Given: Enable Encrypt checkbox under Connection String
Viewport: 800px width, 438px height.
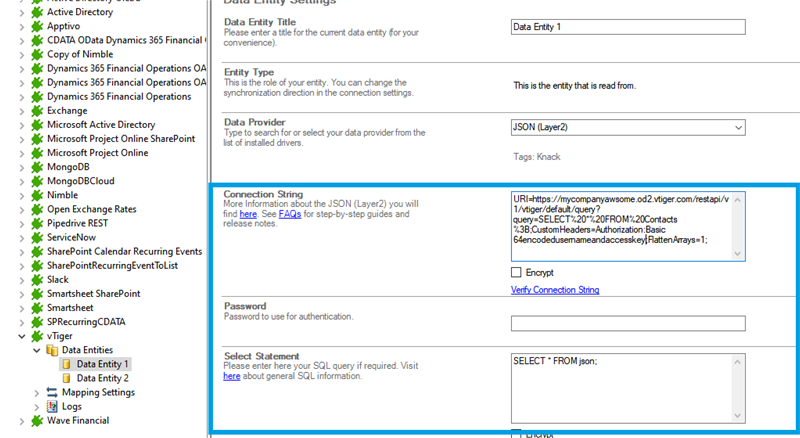Looking at the screenshot, I should click(x=516, y=272).
